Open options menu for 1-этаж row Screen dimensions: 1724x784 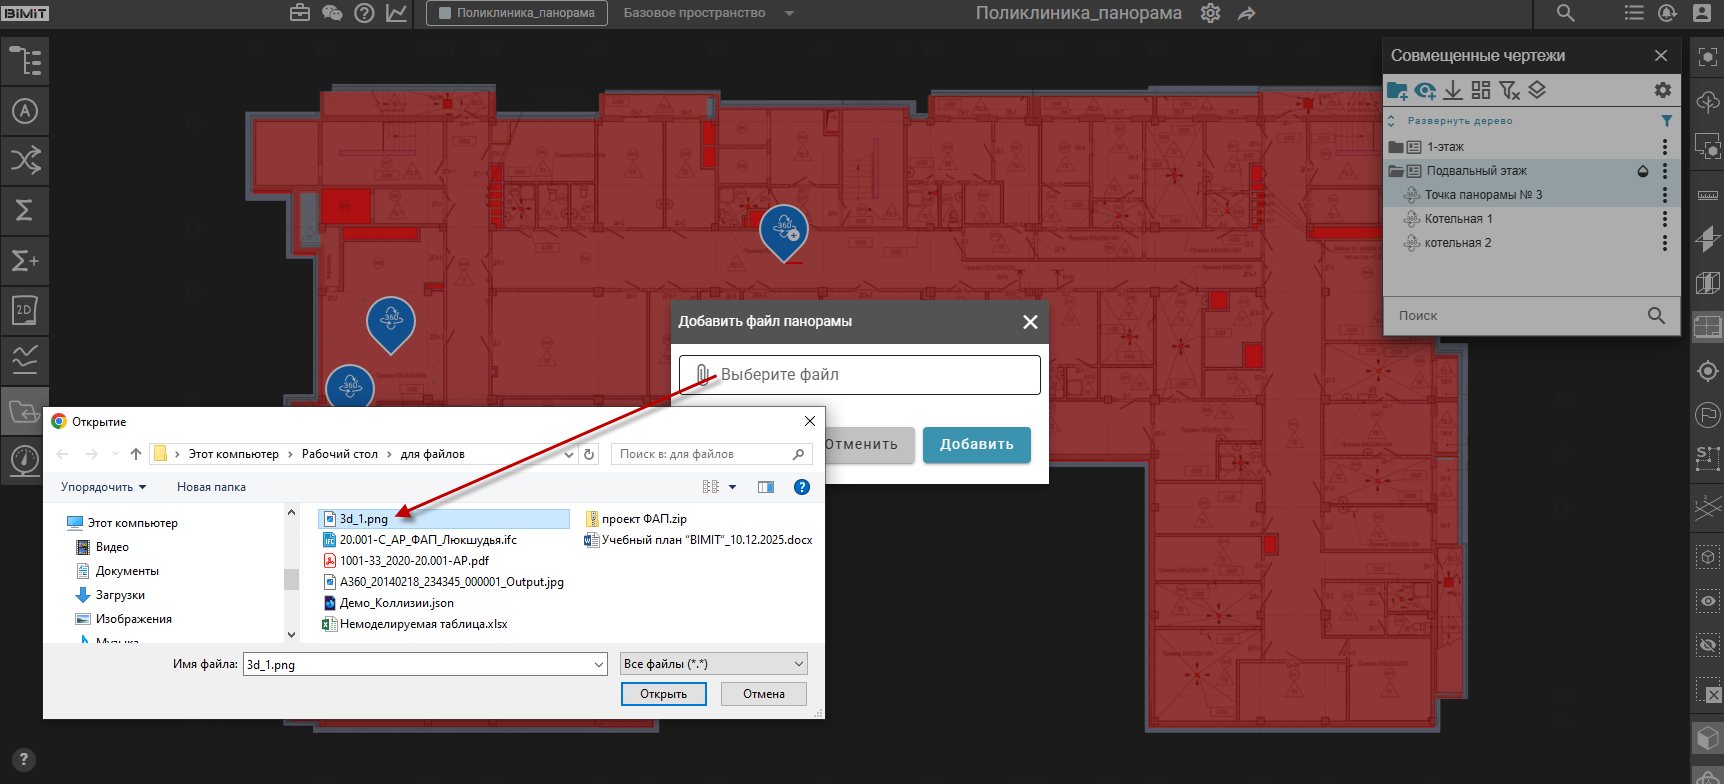1665,147
